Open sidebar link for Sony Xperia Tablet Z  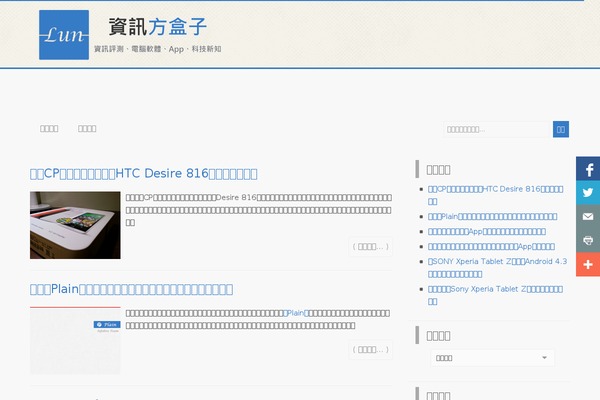(x=495, y=295)
